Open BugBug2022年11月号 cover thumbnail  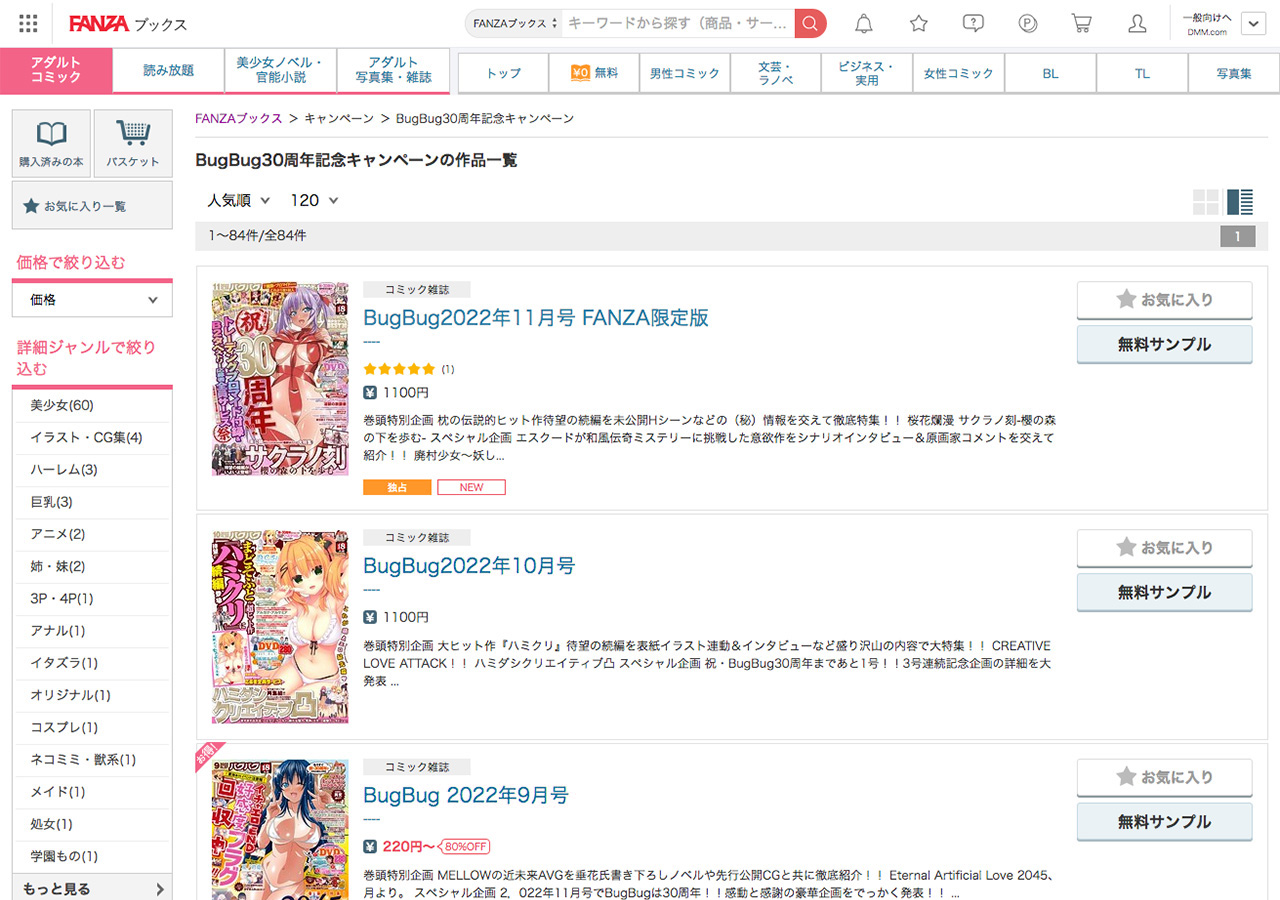click(x=280, y=379)
